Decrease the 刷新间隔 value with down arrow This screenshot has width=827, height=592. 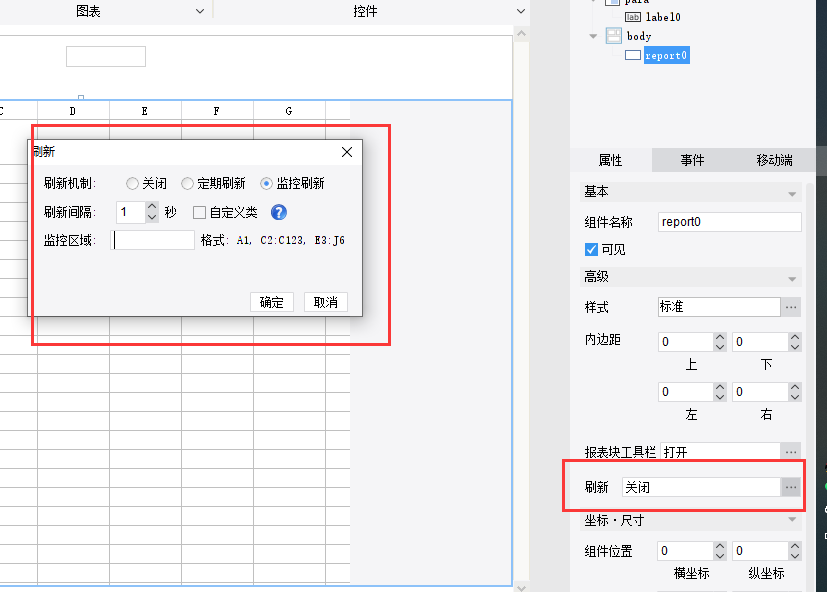click(152, 217)
